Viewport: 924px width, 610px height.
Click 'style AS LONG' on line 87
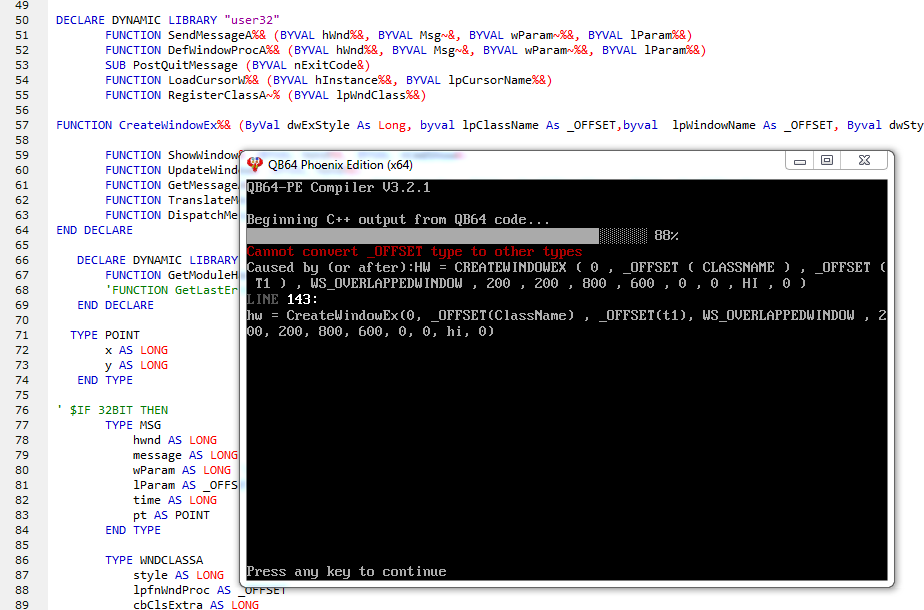tap(179, 575)
